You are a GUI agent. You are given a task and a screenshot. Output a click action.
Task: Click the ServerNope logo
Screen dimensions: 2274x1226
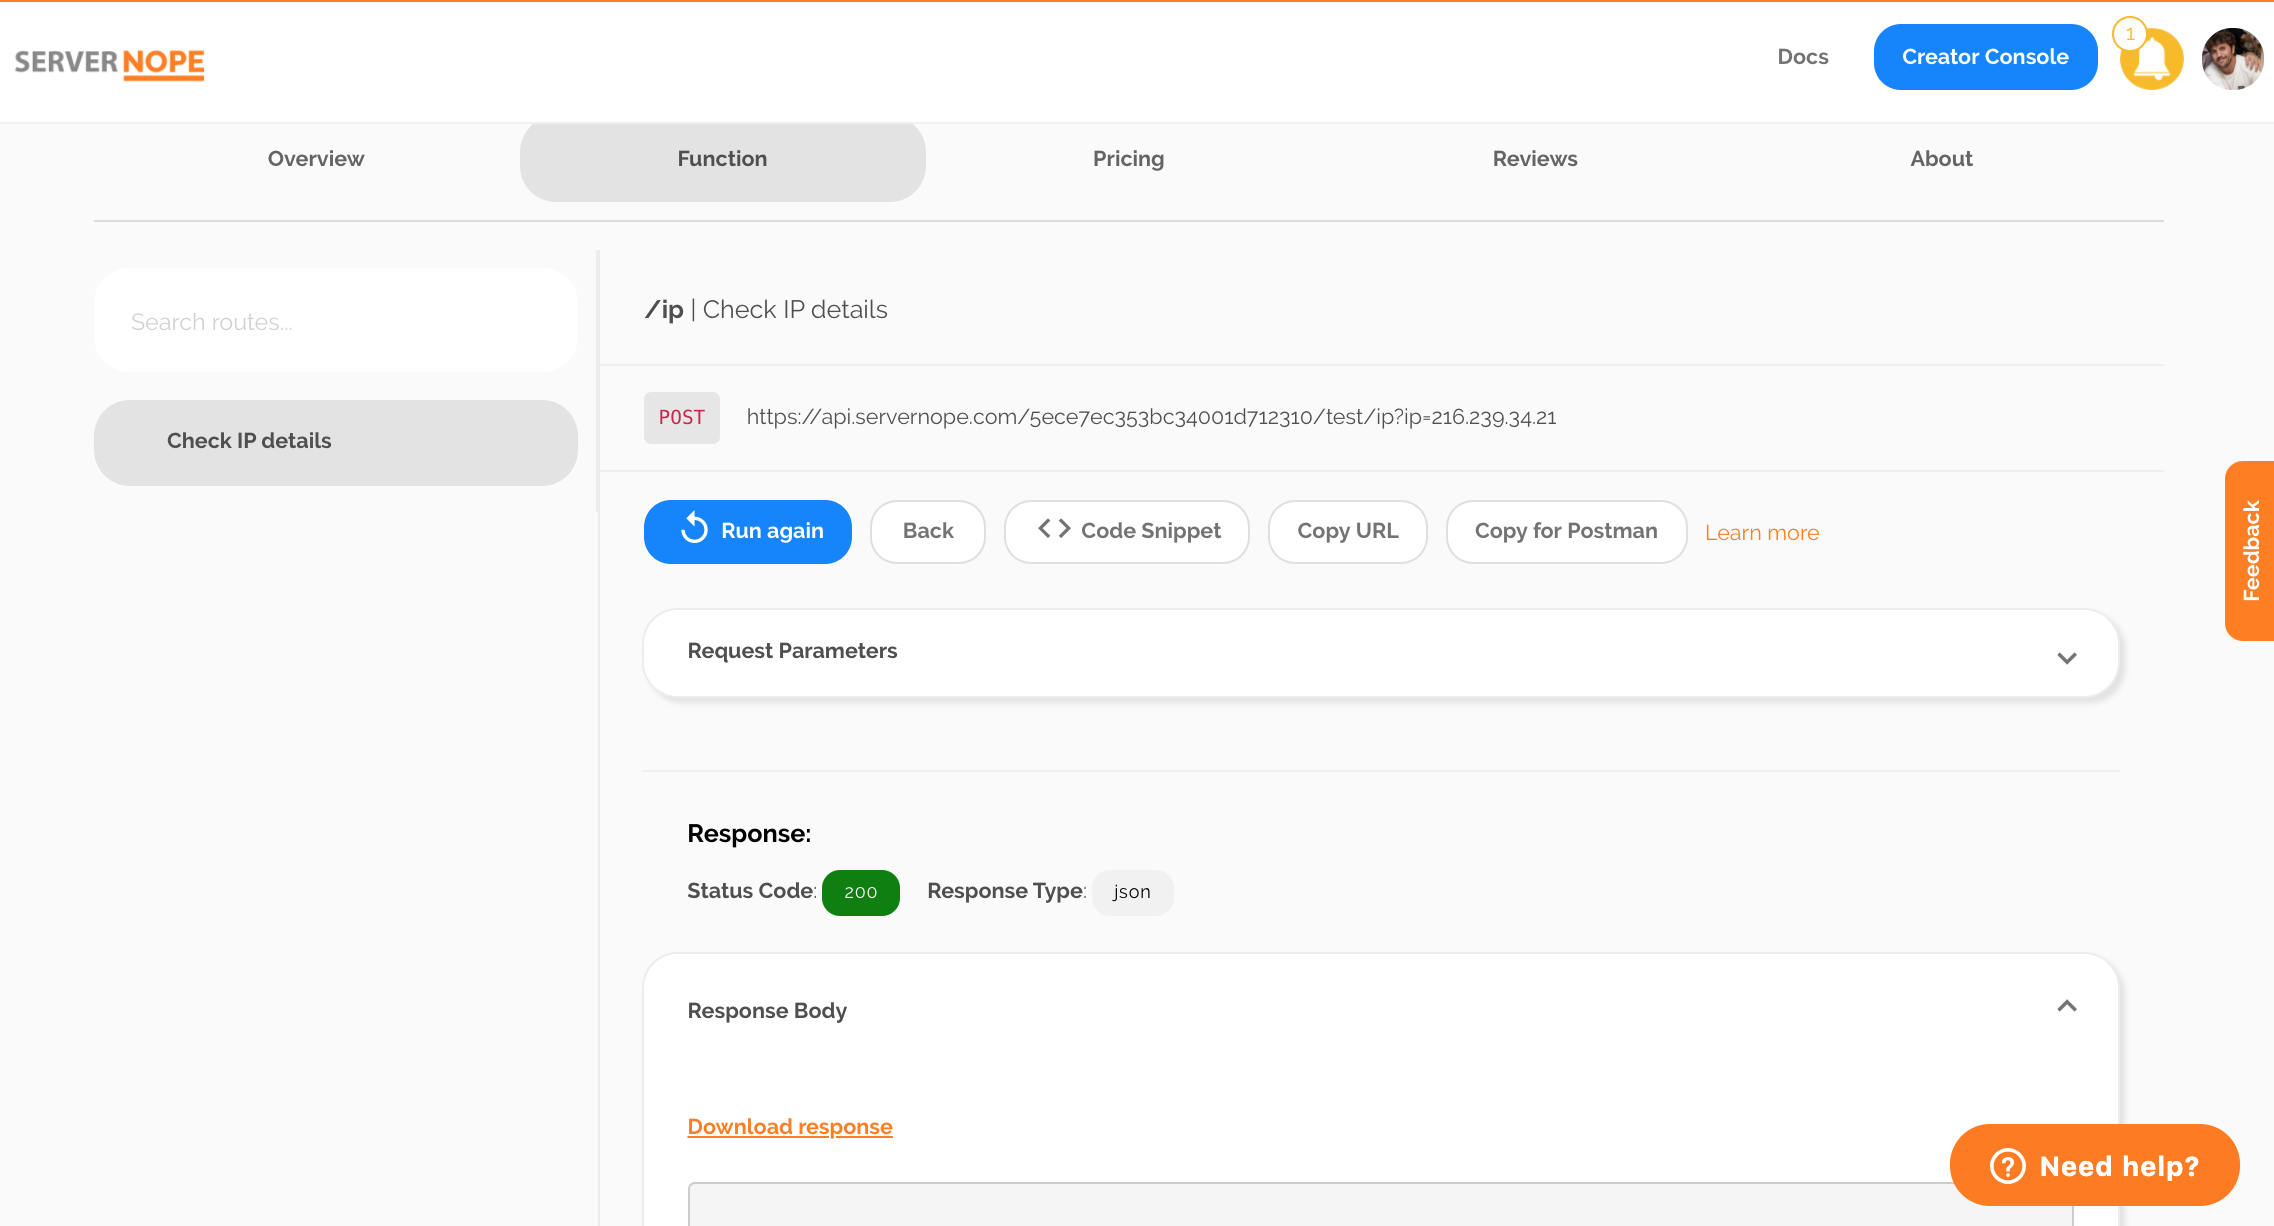tap(110, 62)
